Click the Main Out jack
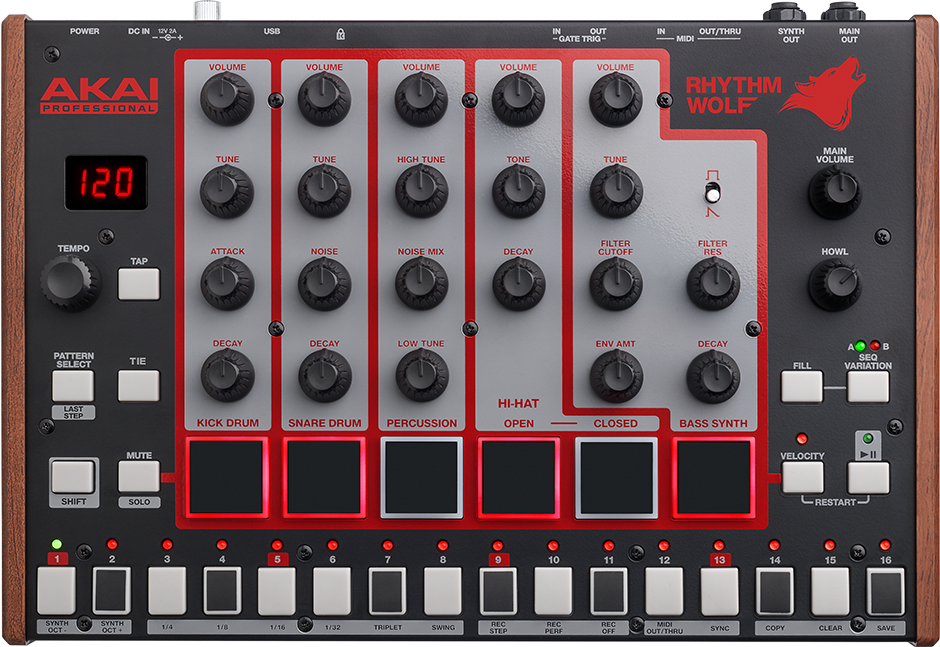 click(843, 12)
